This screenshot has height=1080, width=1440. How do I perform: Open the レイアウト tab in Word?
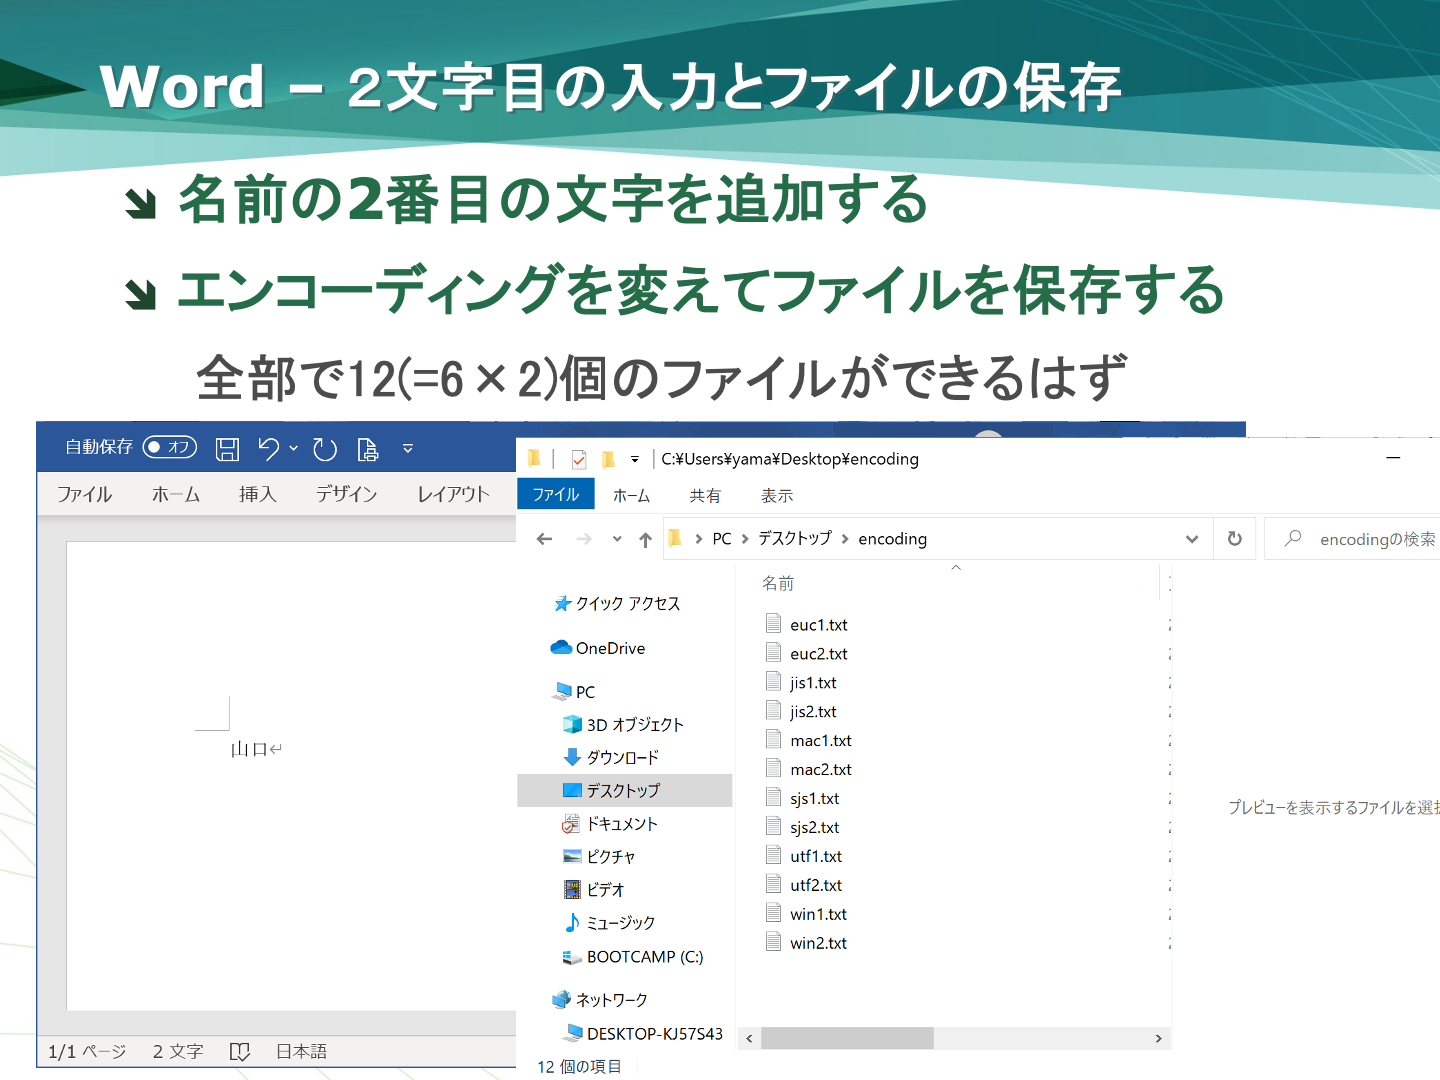click(453, 494)
